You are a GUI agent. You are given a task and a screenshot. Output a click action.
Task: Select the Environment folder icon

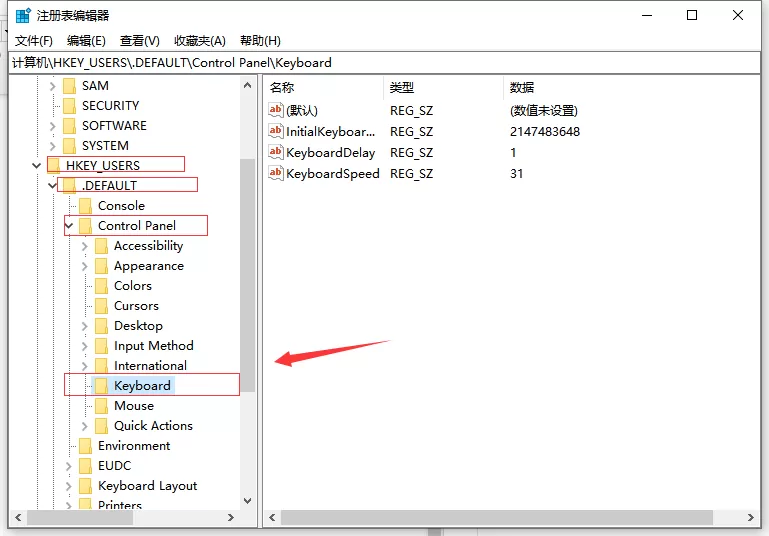pos(85,446)
